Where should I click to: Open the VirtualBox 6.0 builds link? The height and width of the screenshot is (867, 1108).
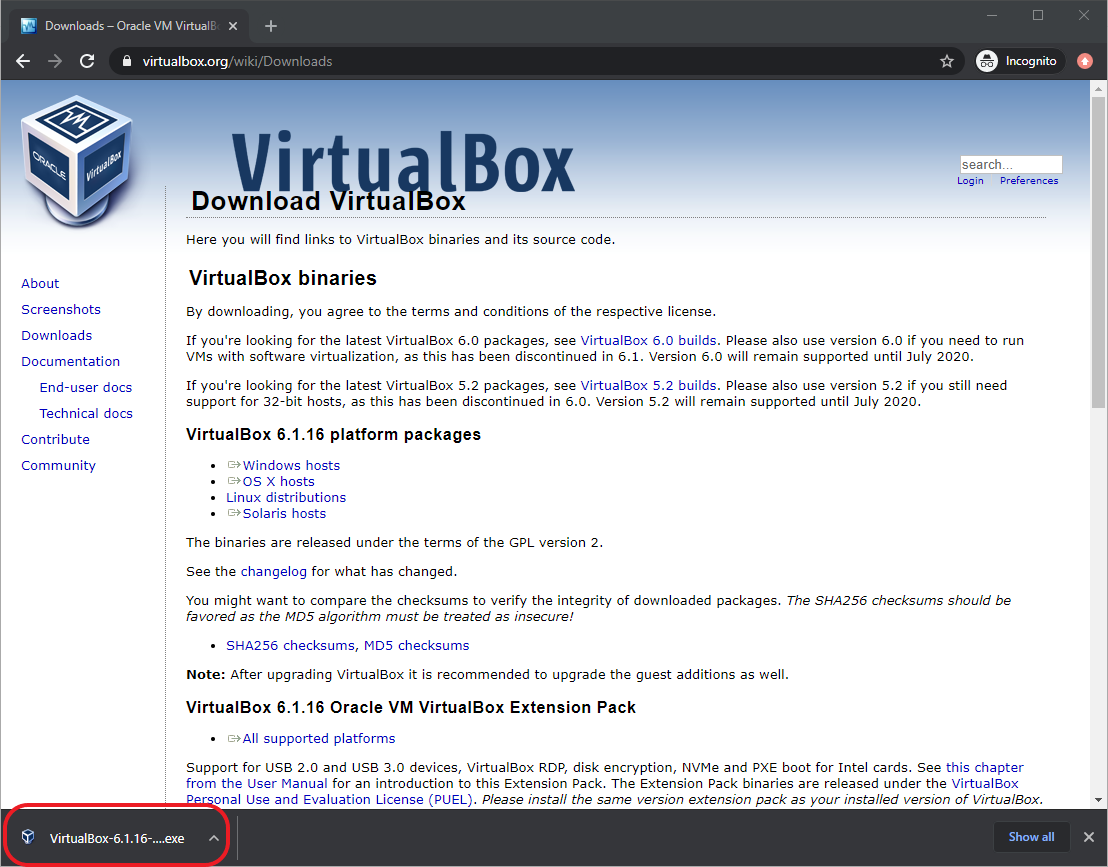(x=648, y=340)
